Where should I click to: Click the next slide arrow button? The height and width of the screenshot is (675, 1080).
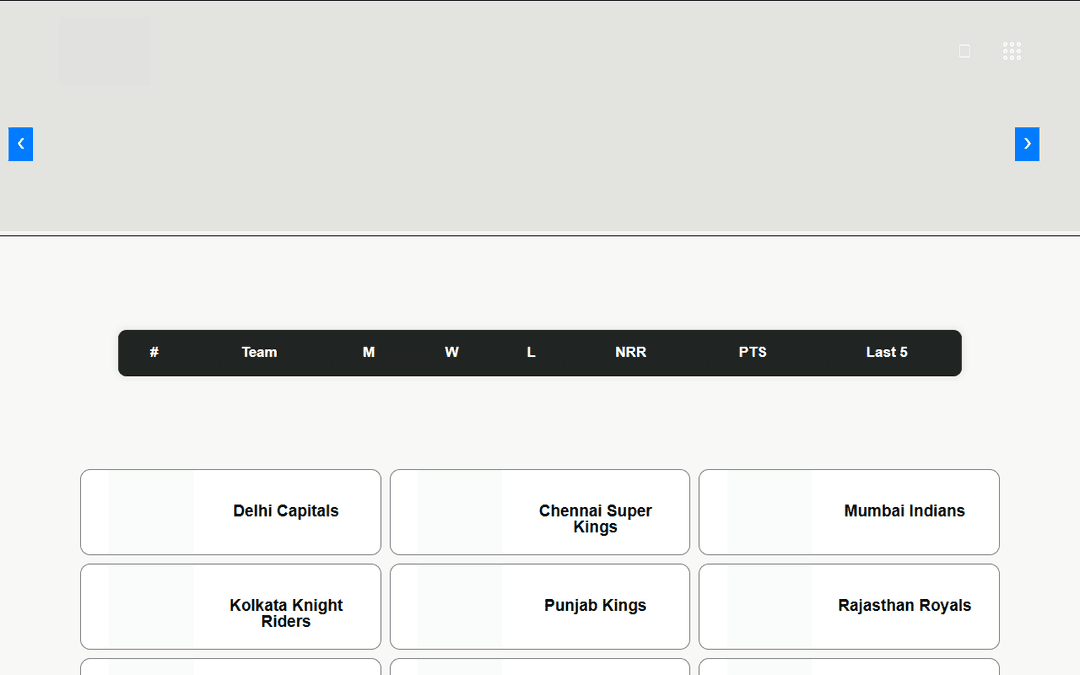tap(1027, 144)
